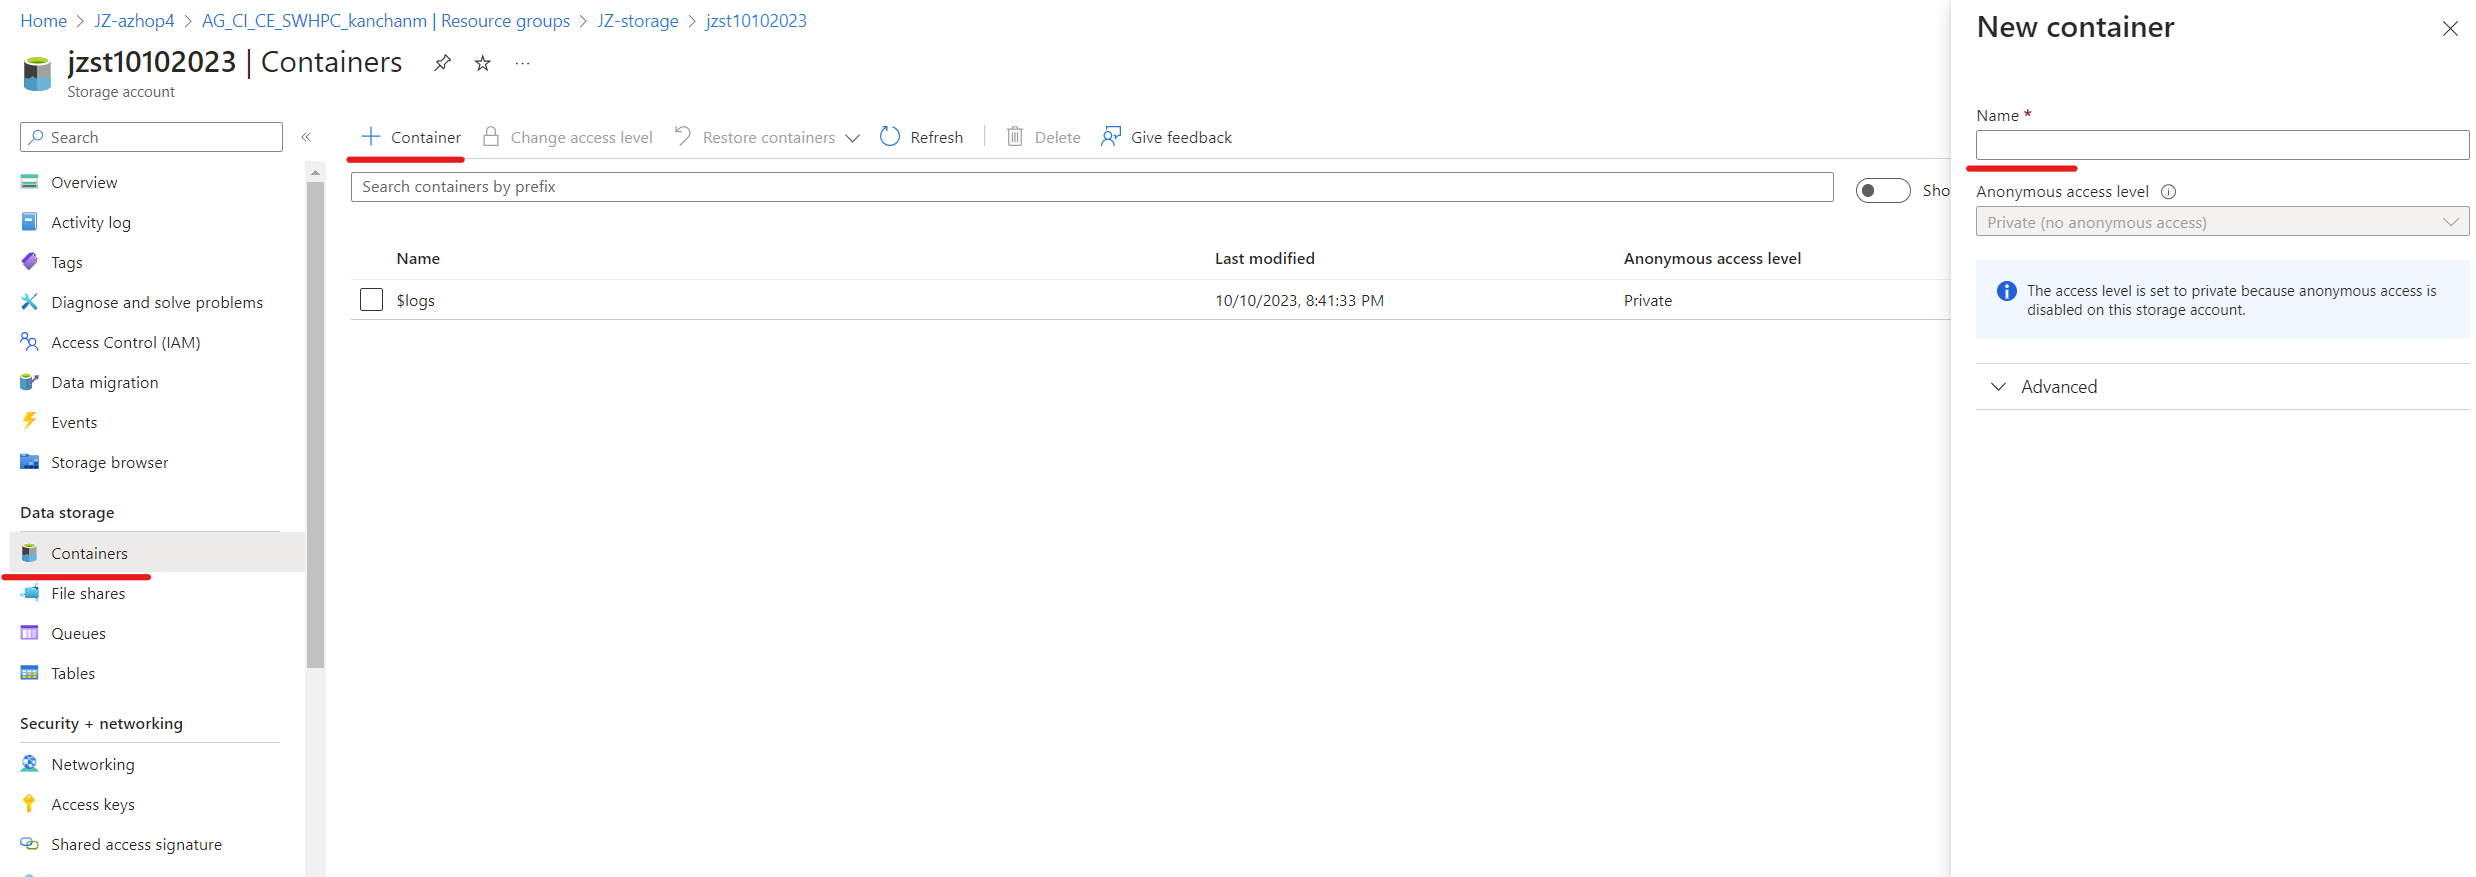Toggle the Show deleted containers switch
The image size is (2476, 877).
pos(1882,190)
